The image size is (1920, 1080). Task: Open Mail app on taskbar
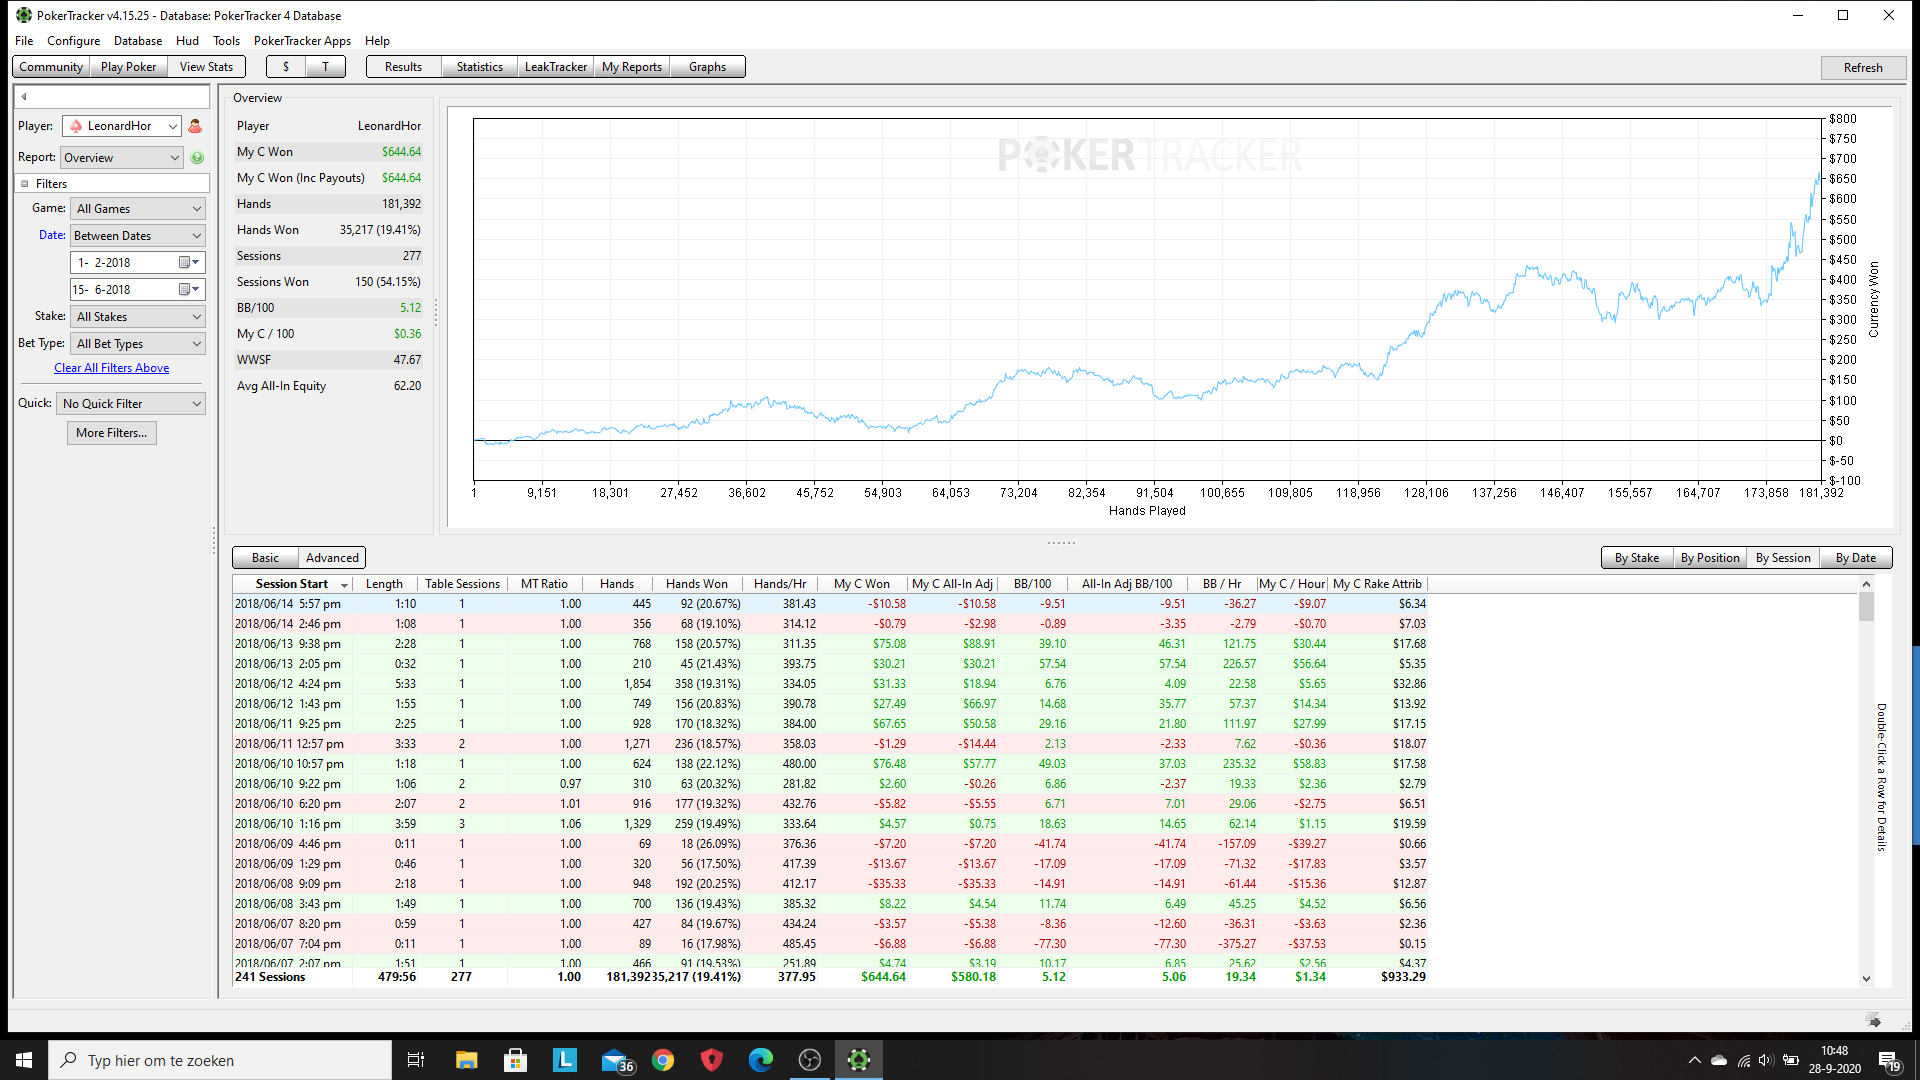pos(616,1060)
